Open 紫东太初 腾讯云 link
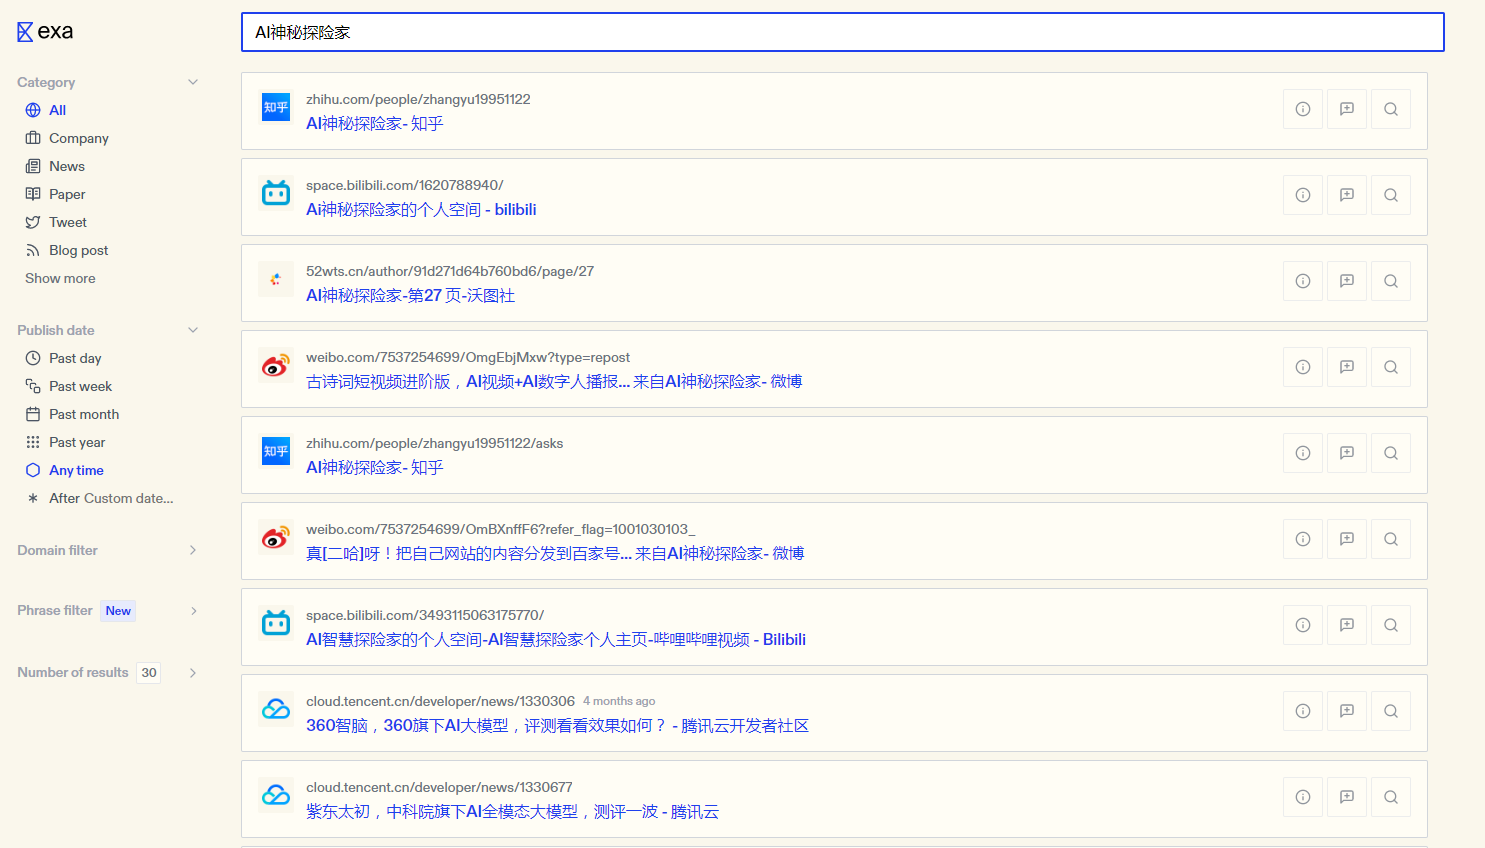 point(512,811)
